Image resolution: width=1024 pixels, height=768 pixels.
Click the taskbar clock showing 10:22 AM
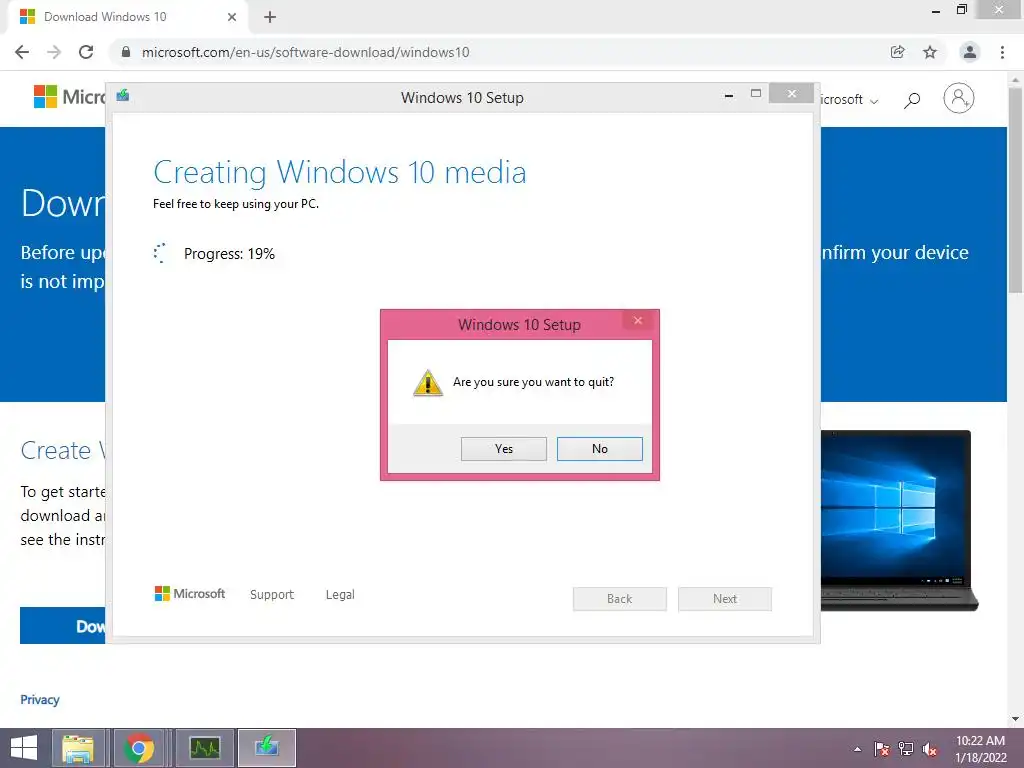981,748
